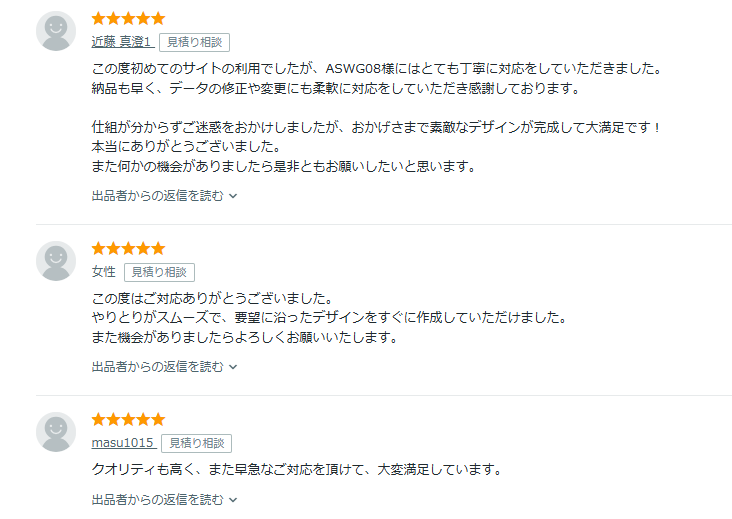The width and height of the screenshot is (732, 519).
Task: Click the line starting with 仕組が分からず
Action: (377, 127)
